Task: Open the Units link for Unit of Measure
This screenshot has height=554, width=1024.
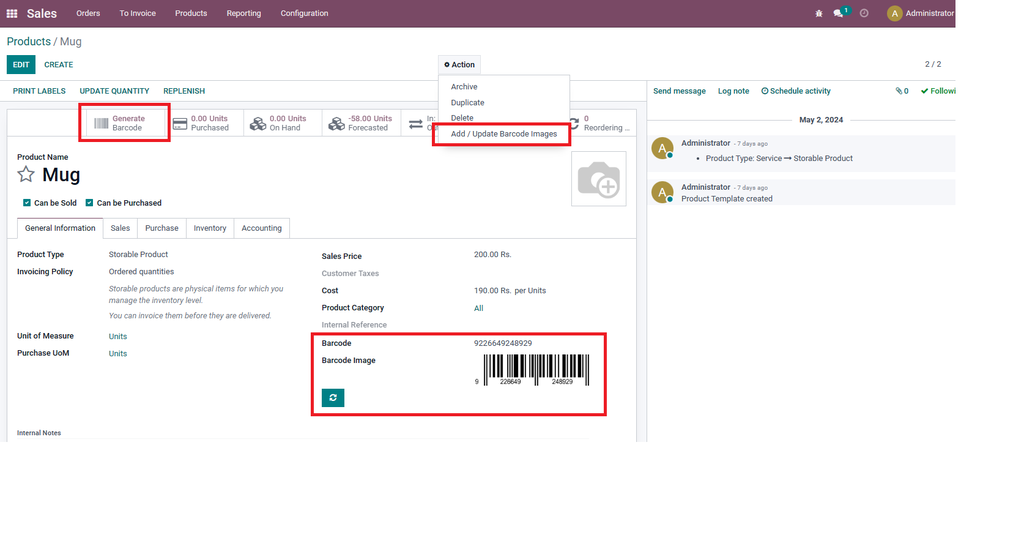Action: click(x=118, y=336)
